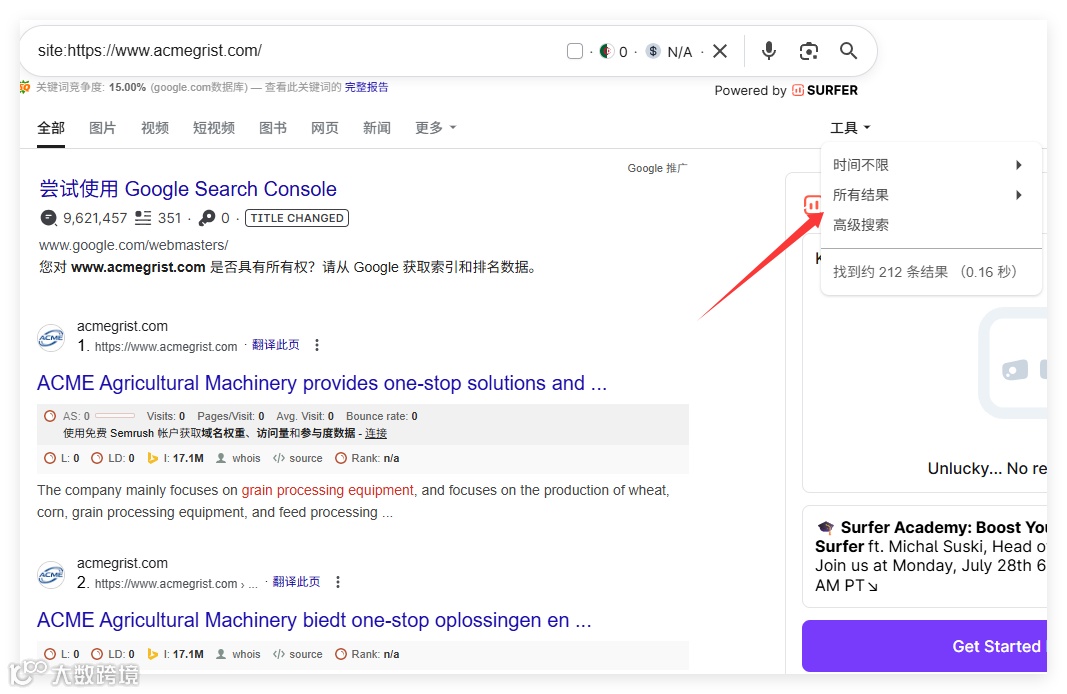Open the 新闻 tab
The height and width of the screenshot is (694, 1067).
point(377,128)
